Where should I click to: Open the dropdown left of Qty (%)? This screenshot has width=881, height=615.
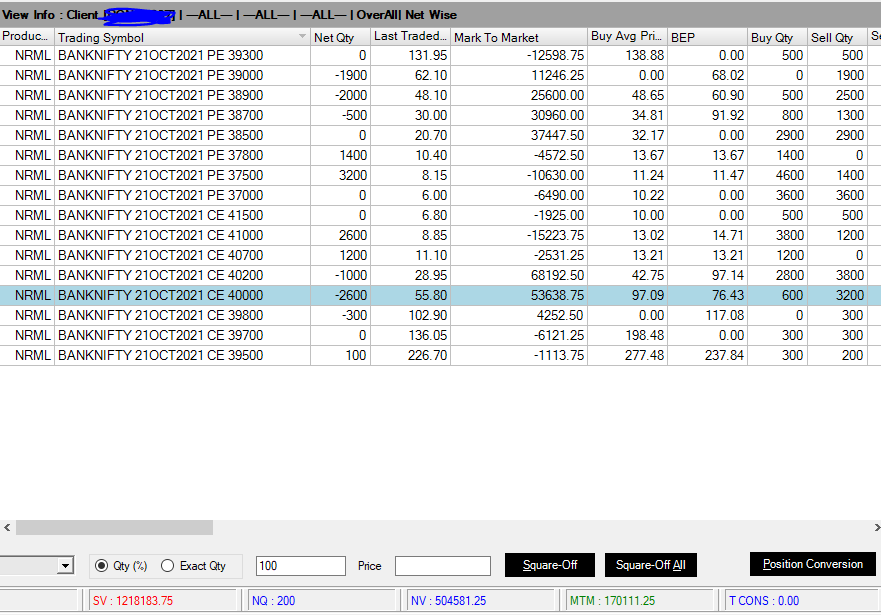point(65,566)
